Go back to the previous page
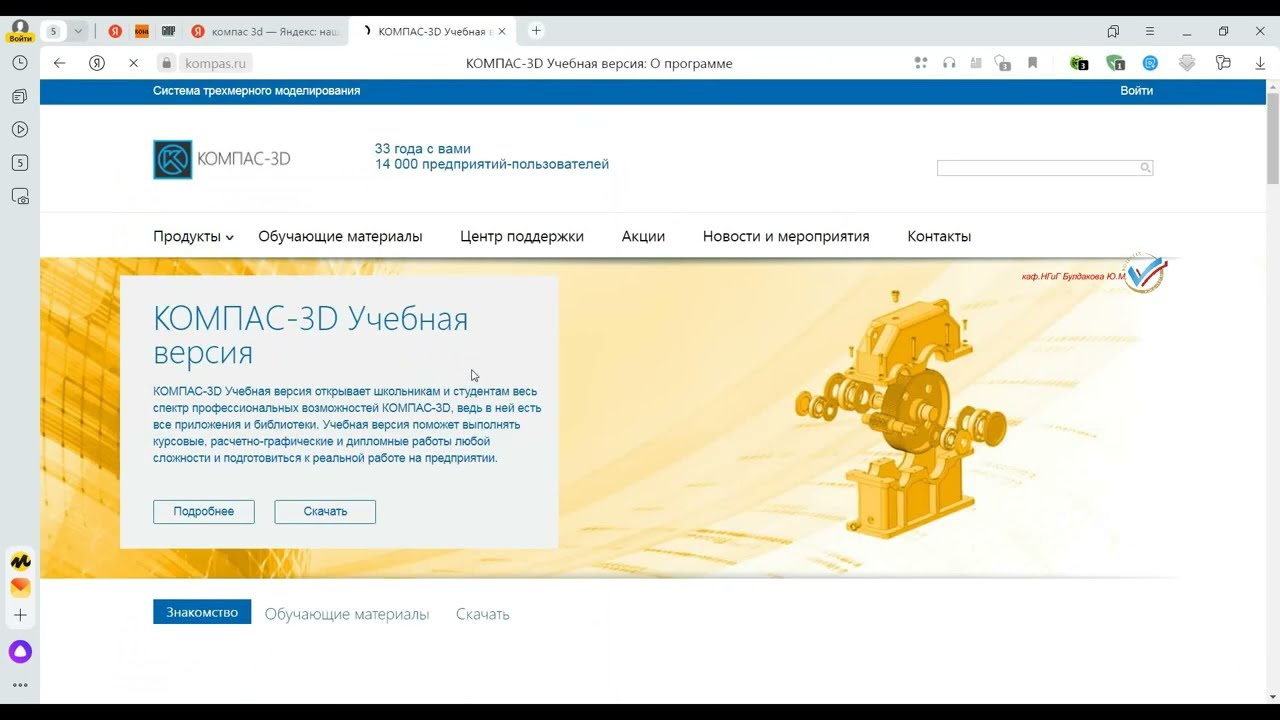This screenshot has width=1280, height=720. pos(60,63)
